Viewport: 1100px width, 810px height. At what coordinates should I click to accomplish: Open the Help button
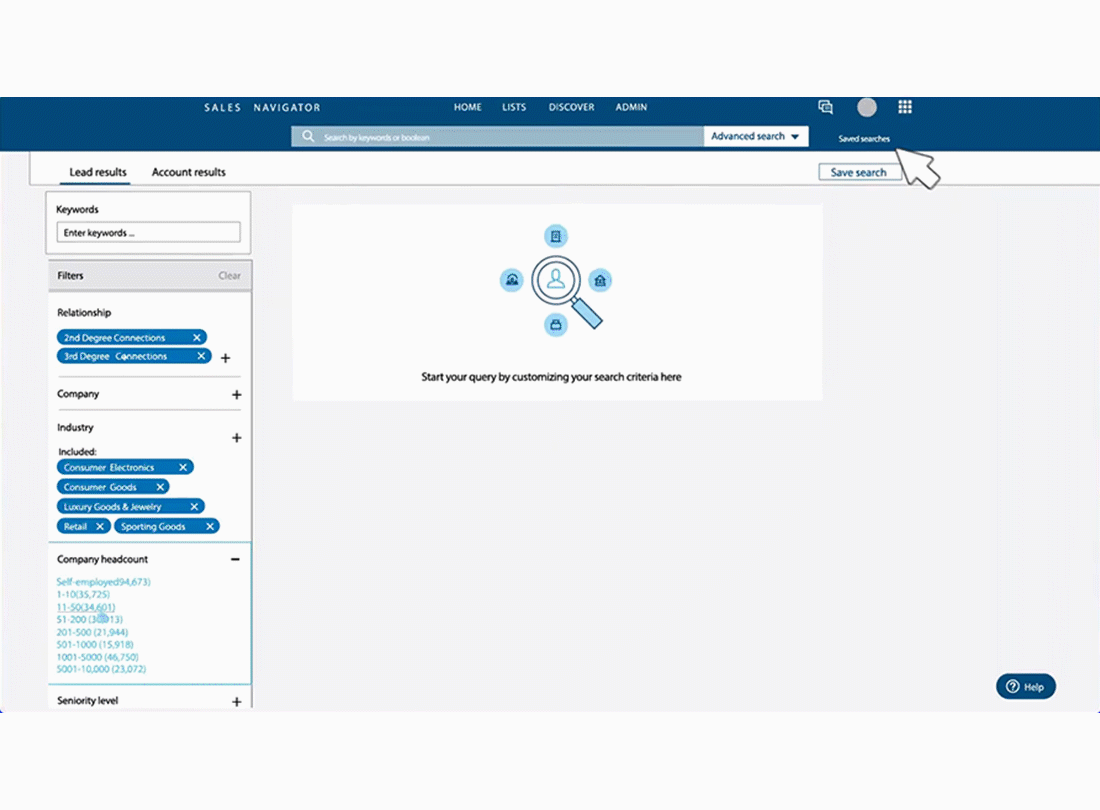point(1026,687)
